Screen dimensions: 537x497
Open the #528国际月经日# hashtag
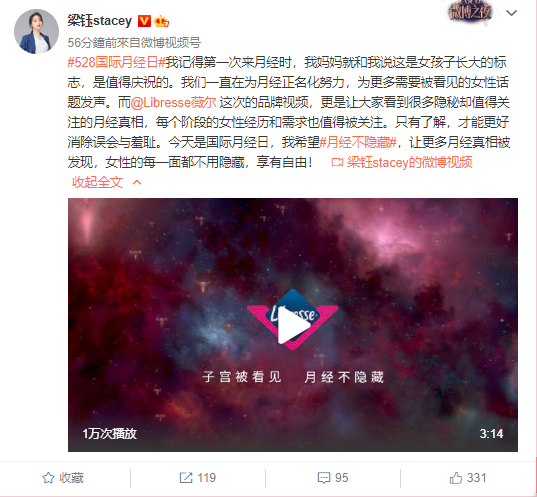[117, 63]
